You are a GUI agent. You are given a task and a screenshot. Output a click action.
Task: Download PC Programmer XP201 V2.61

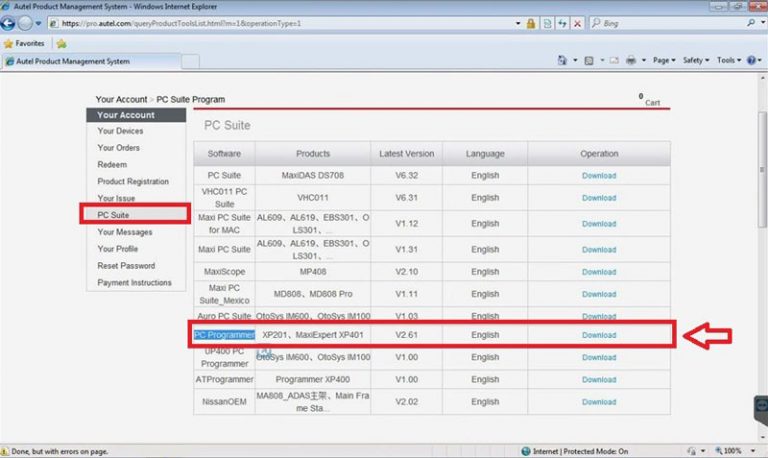(599, 335)
